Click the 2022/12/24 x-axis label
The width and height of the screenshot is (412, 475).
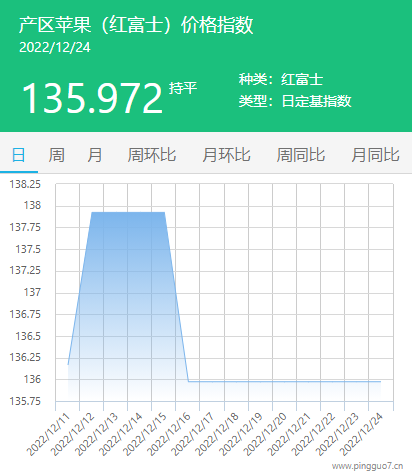[x=362, y=434]
